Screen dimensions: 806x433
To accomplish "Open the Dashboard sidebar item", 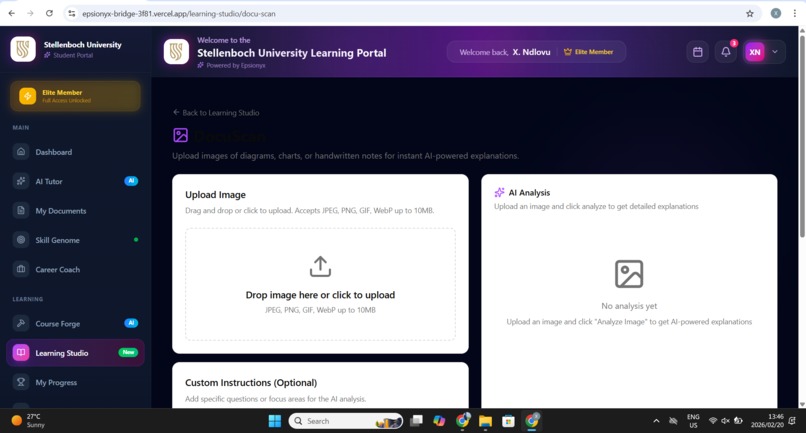I will coord(76,152).
